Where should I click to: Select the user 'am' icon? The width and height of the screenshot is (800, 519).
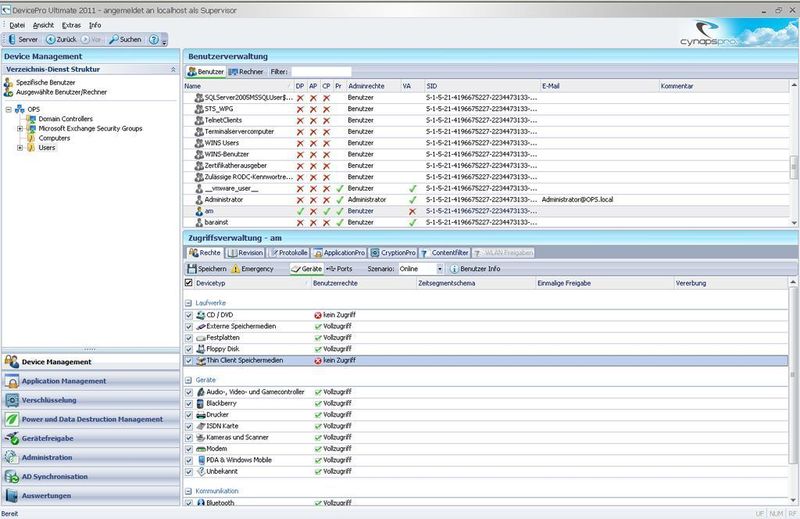click(199, 211)
